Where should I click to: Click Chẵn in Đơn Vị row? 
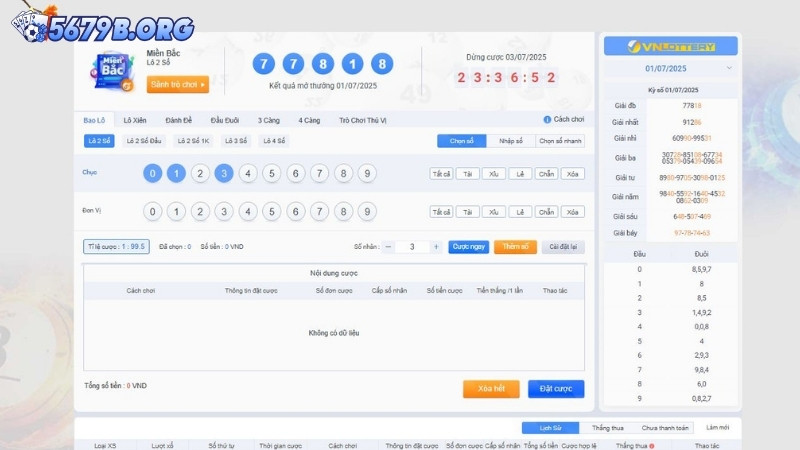[x=546, y=212]
